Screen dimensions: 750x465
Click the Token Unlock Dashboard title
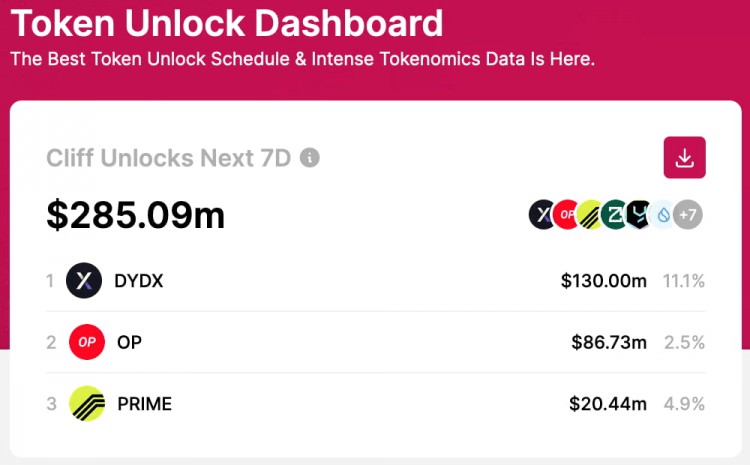click(x=227, y=23)
